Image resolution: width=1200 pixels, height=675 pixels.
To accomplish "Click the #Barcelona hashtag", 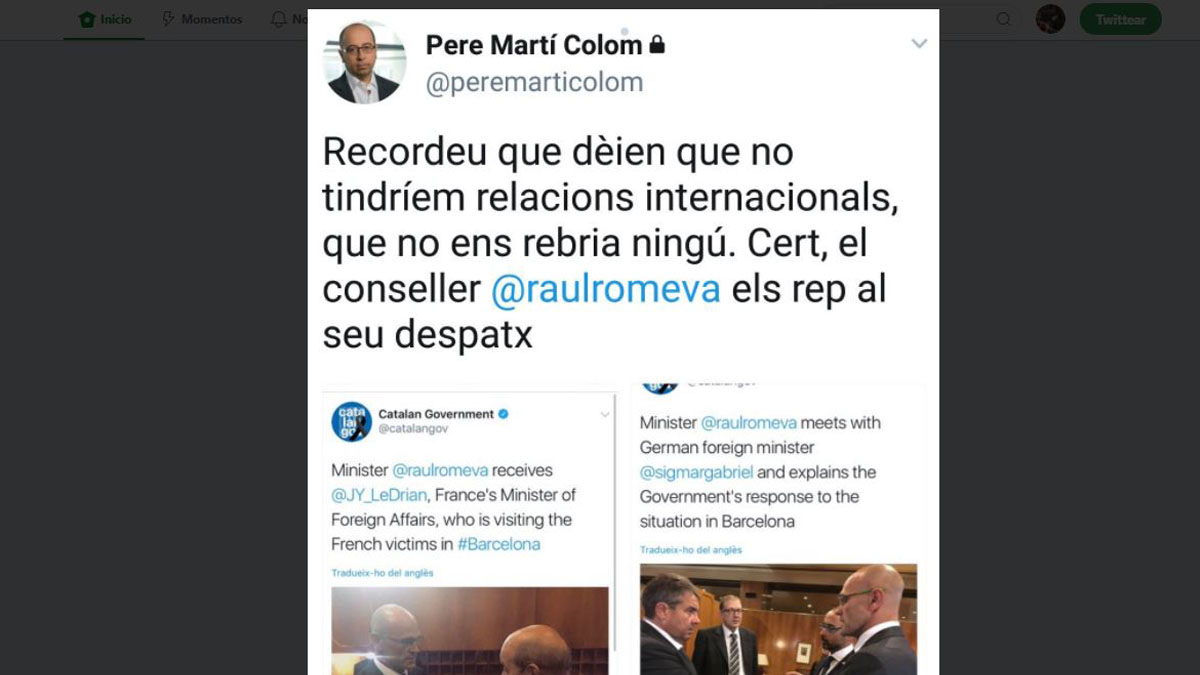I will point(499,545).
